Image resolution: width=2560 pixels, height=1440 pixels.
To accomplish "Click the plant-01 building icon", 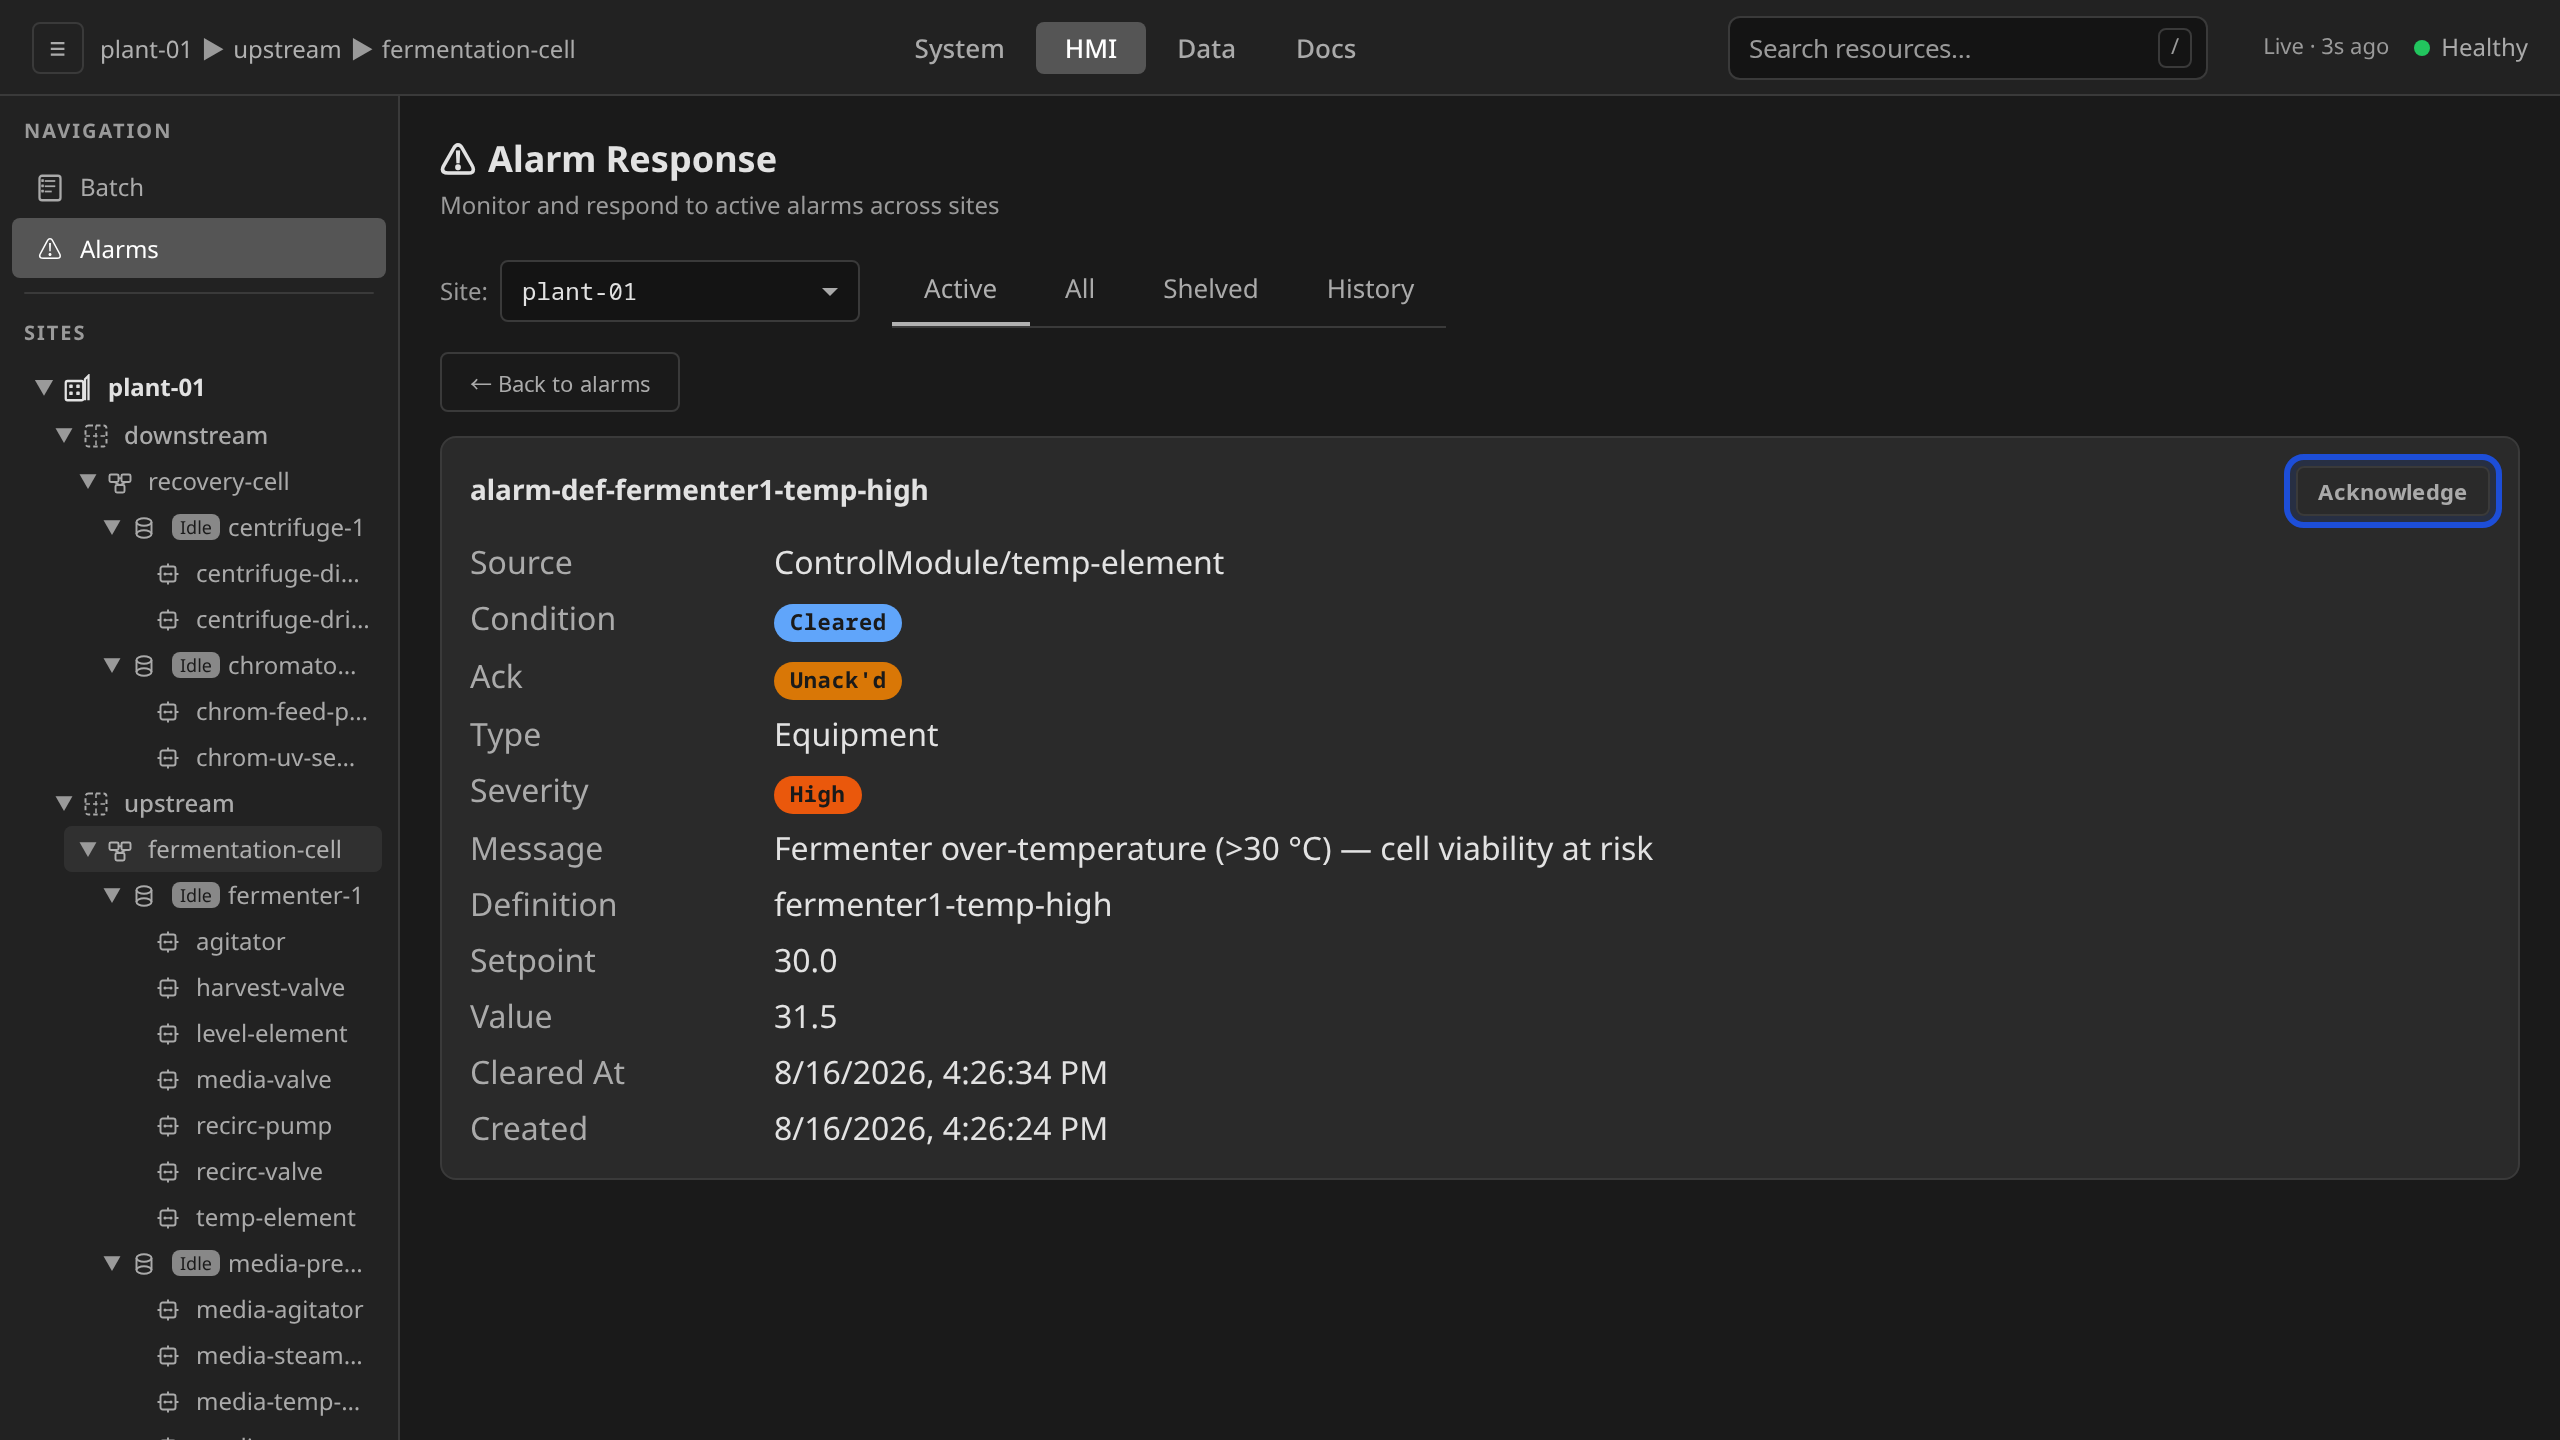I will 78,388.
